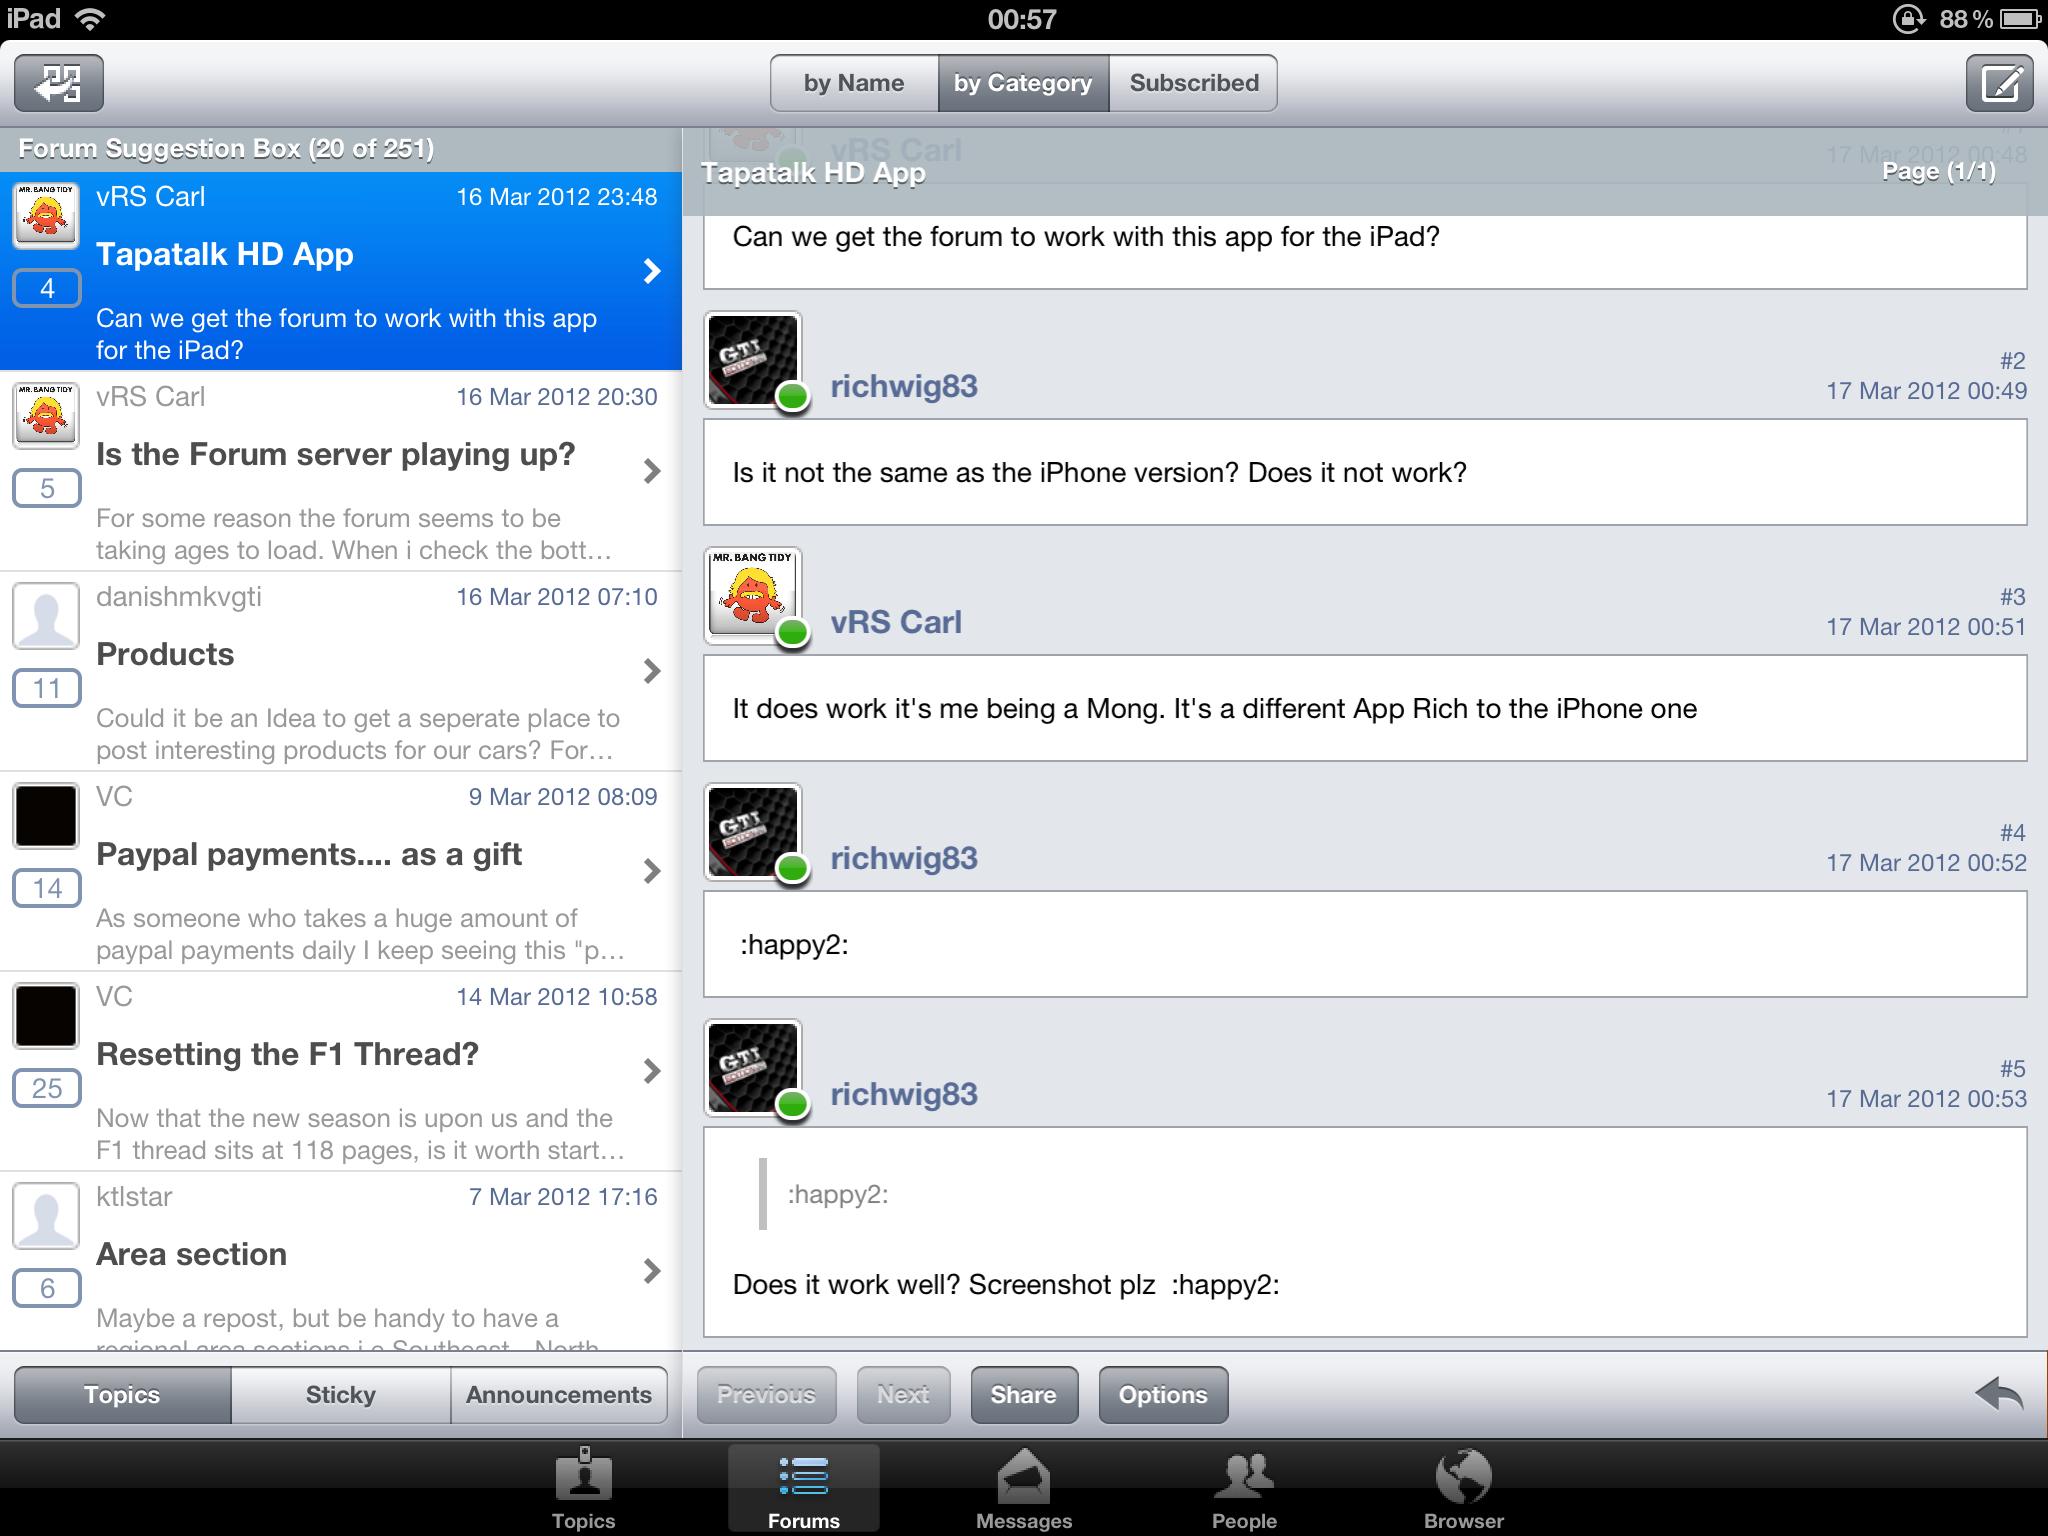The height and width of the screenshot is (1536, 2048).
Task: Switch forum sorting to by Category
Action: coord(1023,83)
